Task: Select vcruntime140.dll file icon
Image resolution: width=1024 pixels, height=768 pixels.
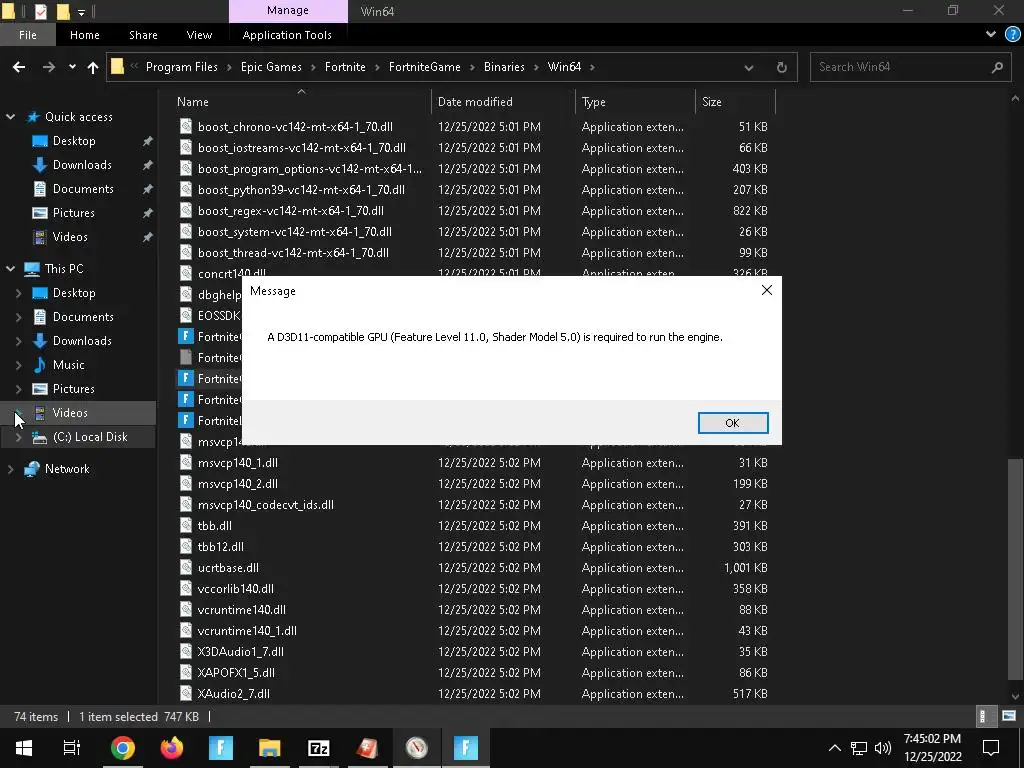Action: point(186,609)
